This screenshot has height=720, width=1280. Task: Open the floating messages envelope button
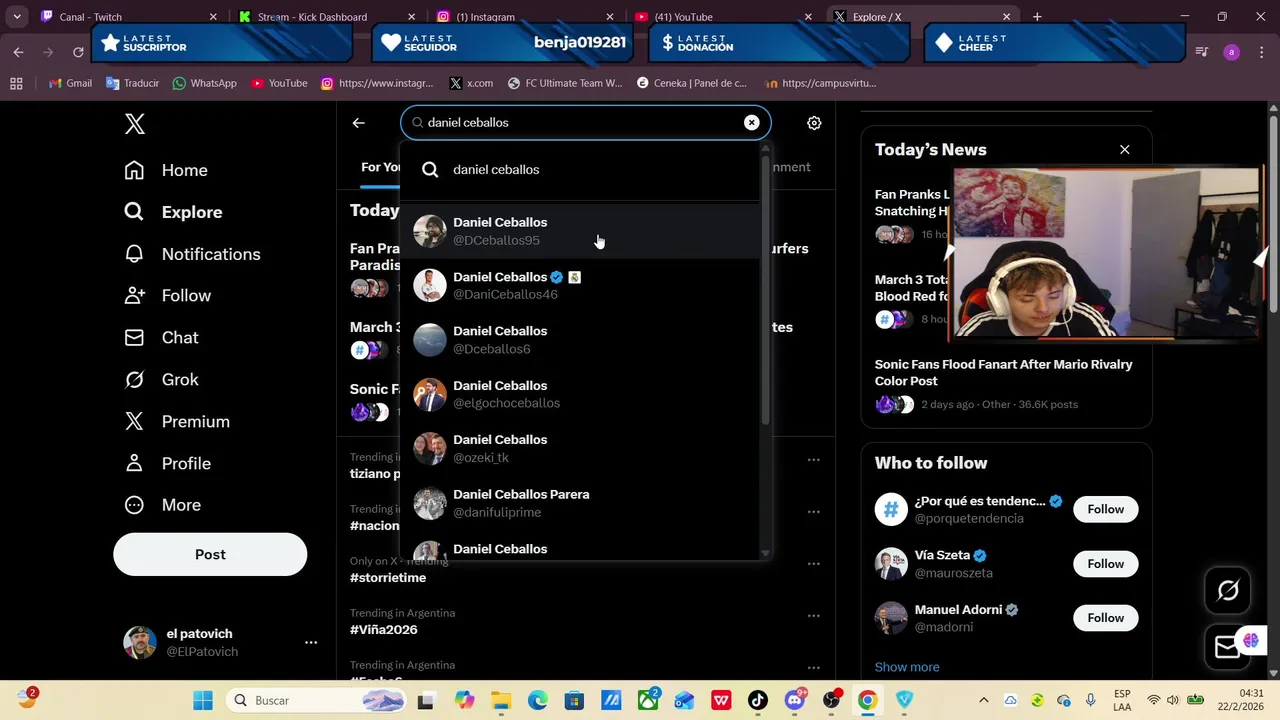tap(1227, 648)
